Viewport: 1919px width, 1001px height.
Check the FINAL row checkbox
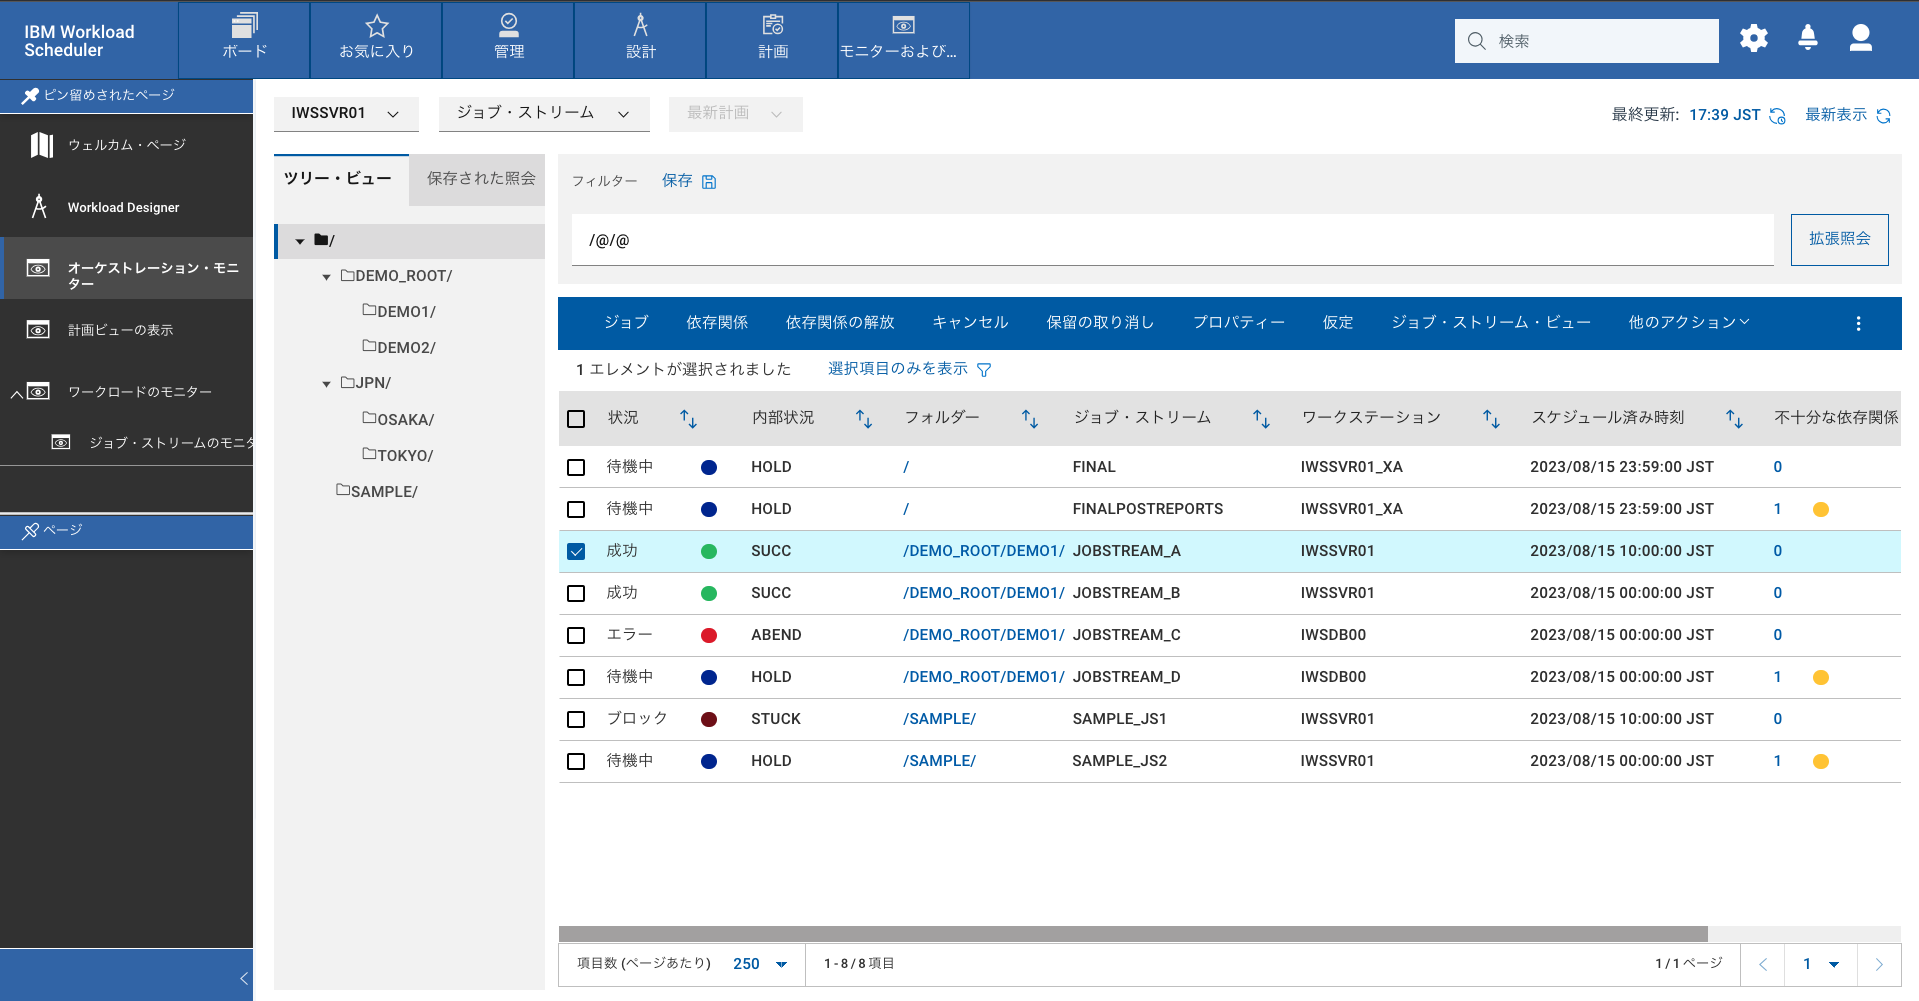click(x=576, y=467)
